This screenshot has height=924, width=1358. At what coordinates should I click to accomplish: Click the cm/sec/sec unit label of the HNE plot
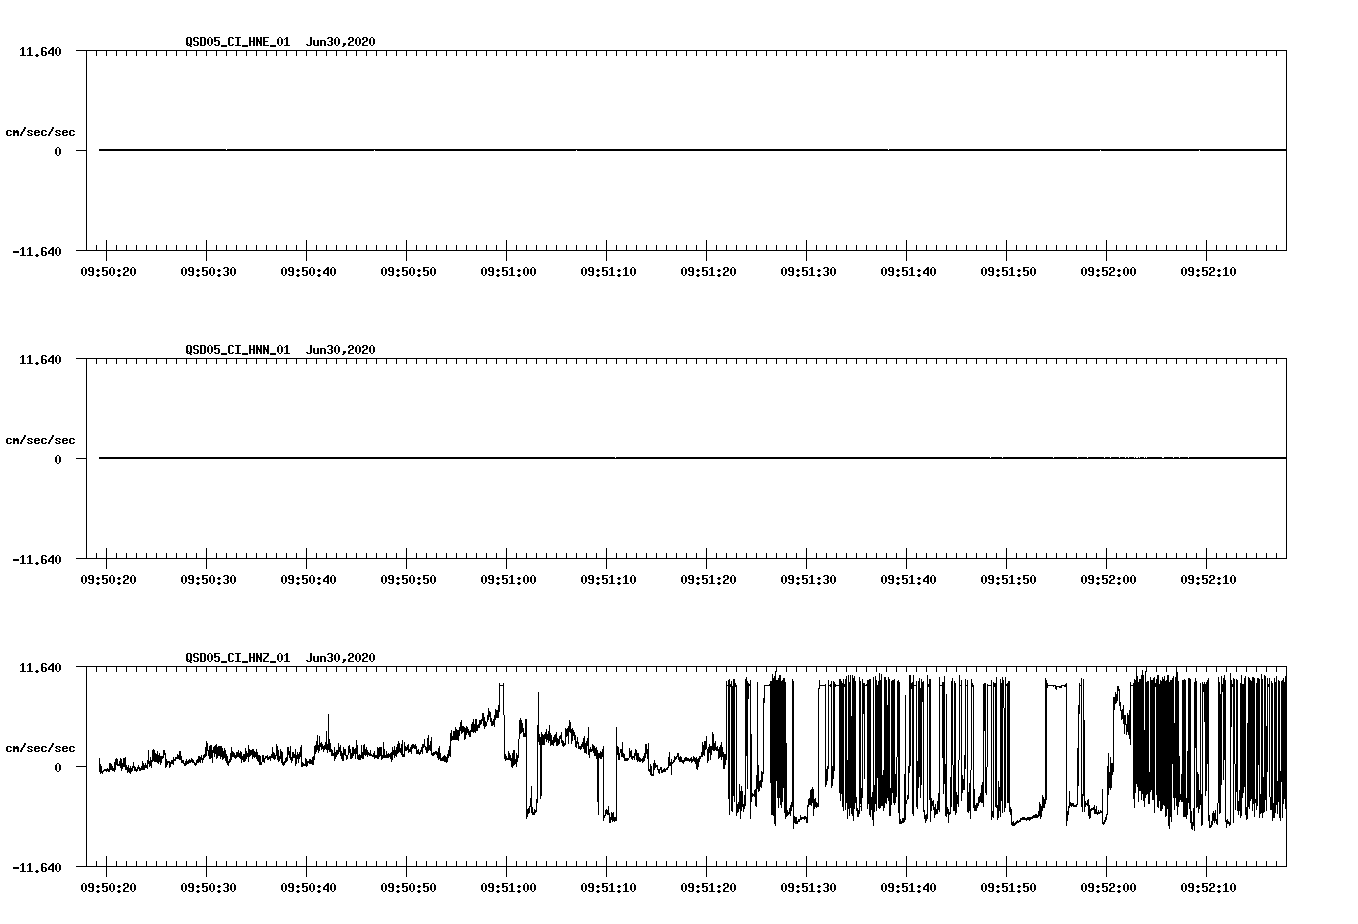[x=40, y=132]
